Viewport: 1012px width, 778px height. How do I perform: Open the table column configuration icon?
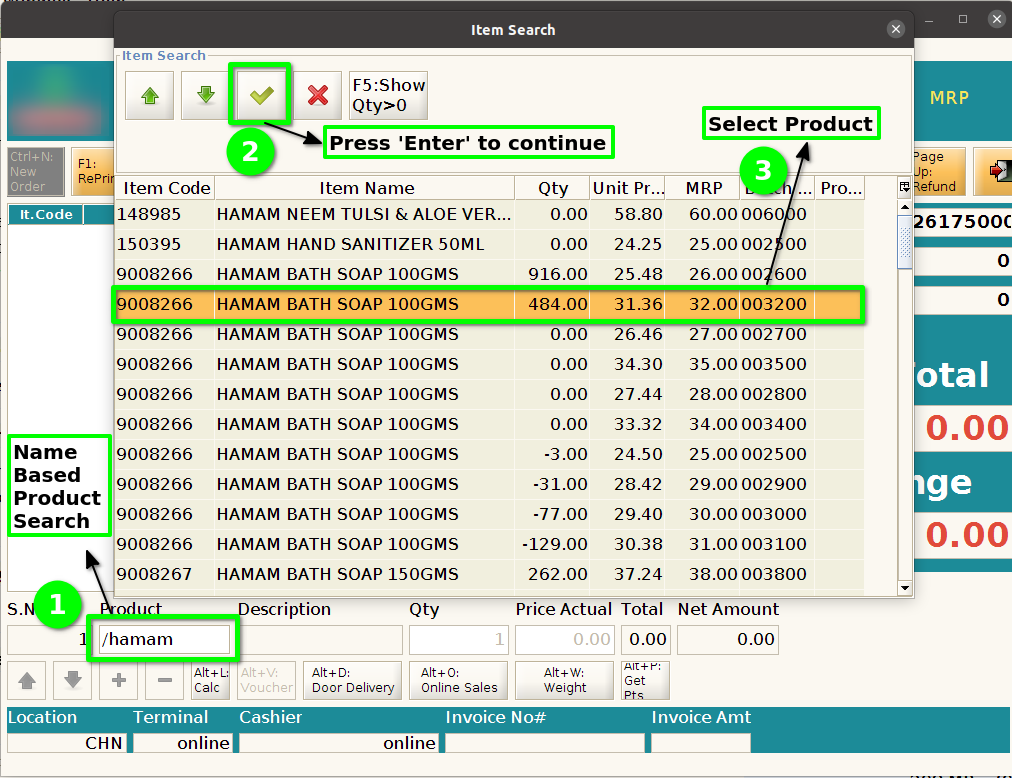coord(904,188)
